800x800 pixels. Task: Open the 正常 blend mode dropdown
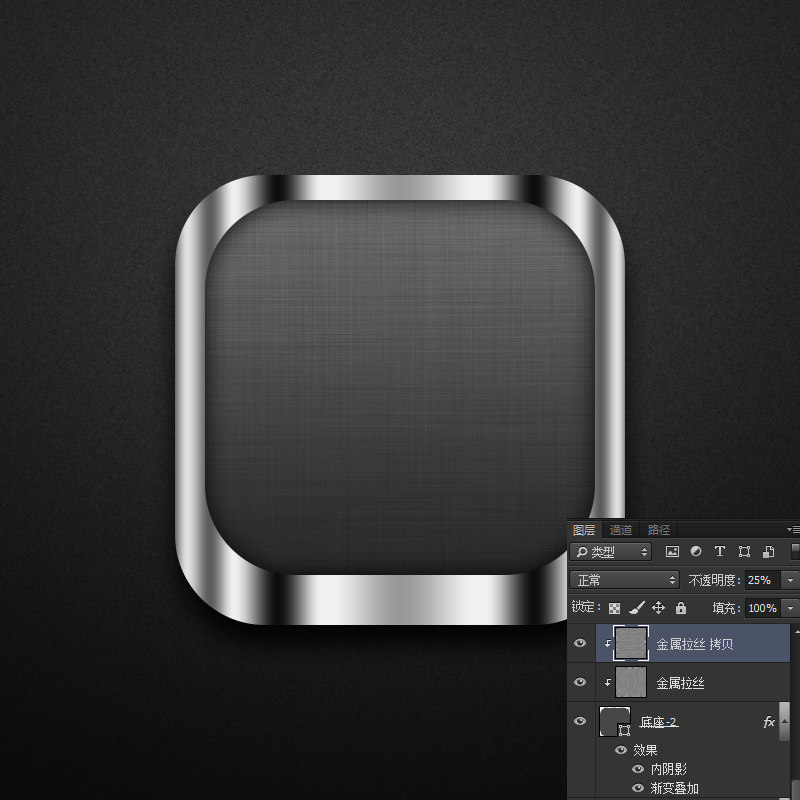pos(624,580)
